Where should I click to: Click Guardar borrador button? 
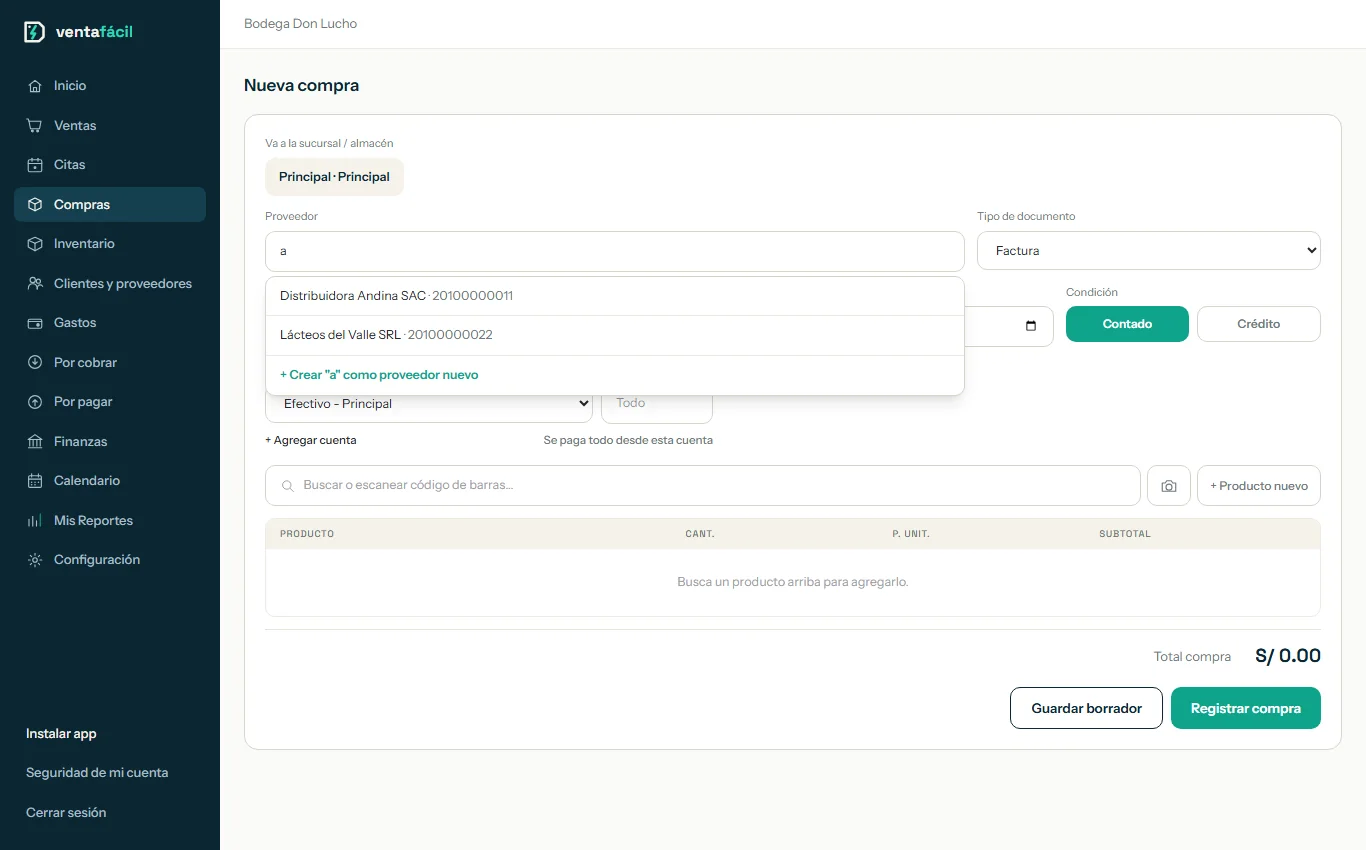(1086, 708)
